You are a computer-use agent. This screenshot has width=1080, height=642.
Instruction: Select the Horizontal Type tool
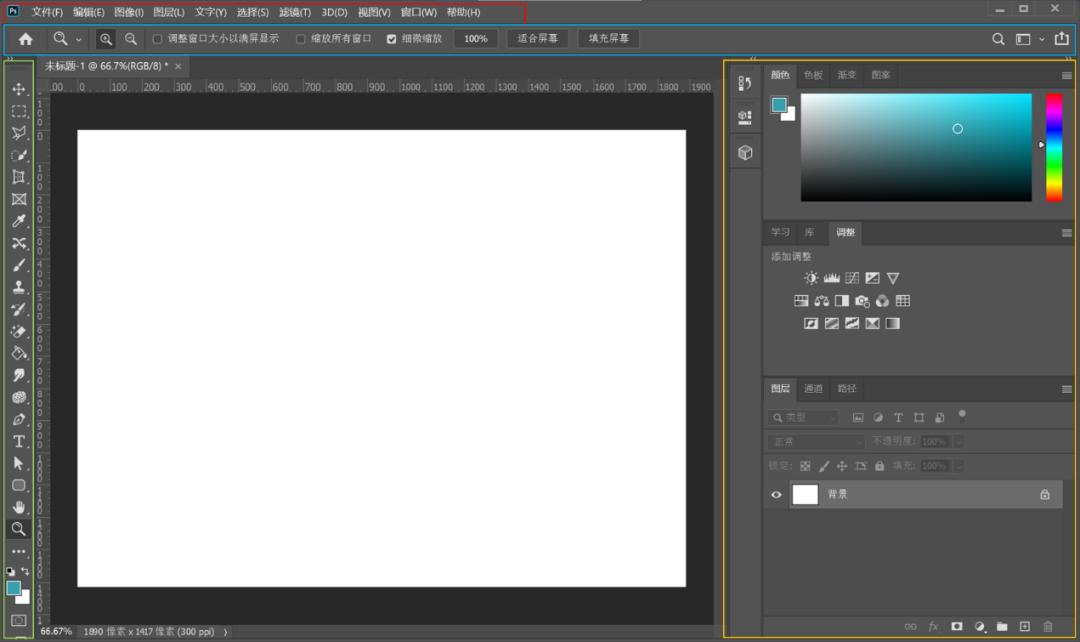pos(18,441)
